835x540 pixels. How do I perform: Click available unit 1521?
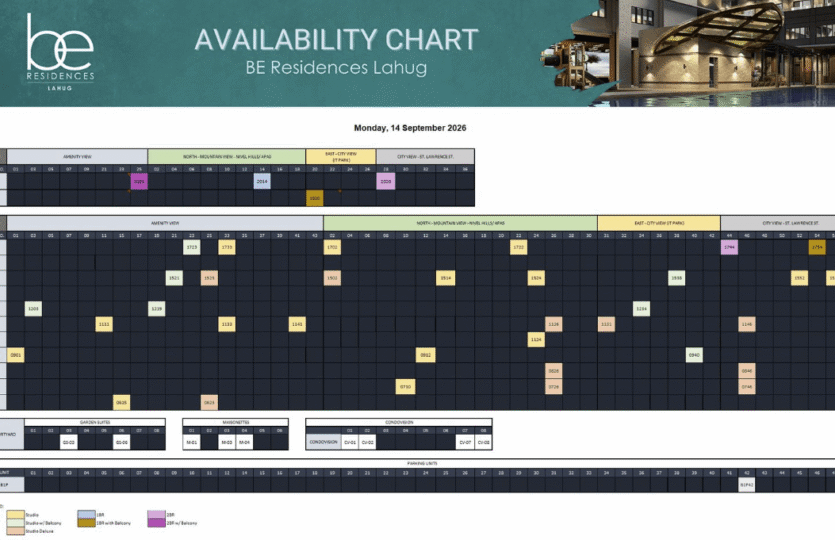[174, 278]
